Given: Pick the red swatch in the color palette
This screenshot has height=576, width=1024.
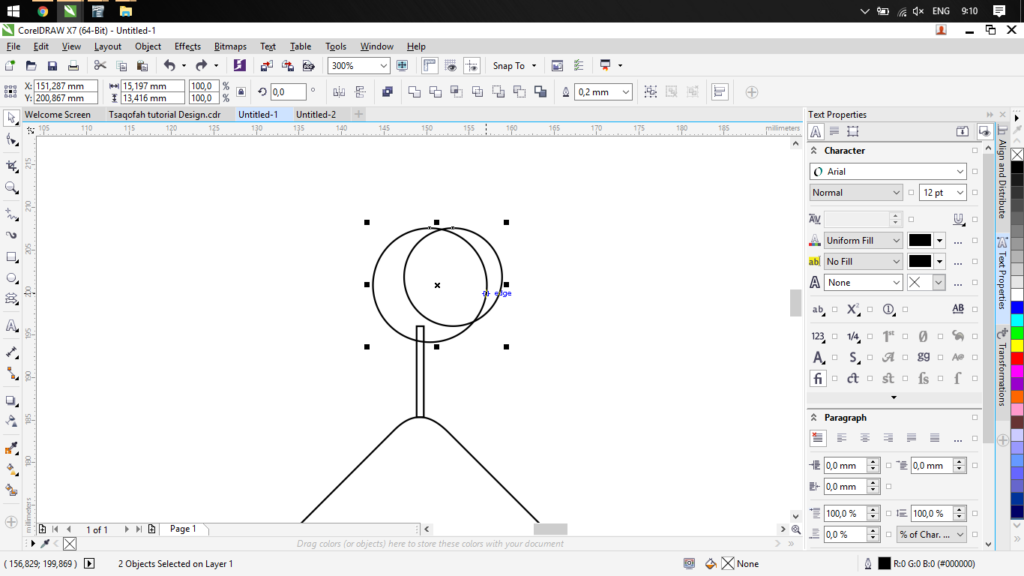Looking at the screenshot, I should click(1017, 358).
